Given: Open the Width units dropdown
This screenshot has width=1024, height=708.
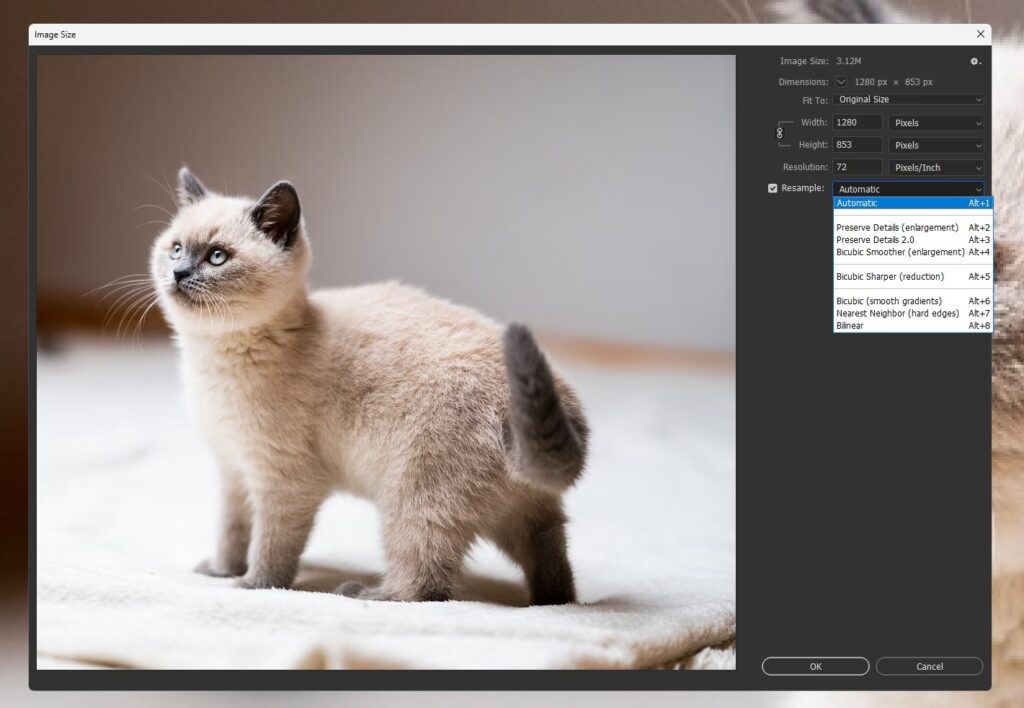Looking at the screenshot, I should [x=936, y=123].
